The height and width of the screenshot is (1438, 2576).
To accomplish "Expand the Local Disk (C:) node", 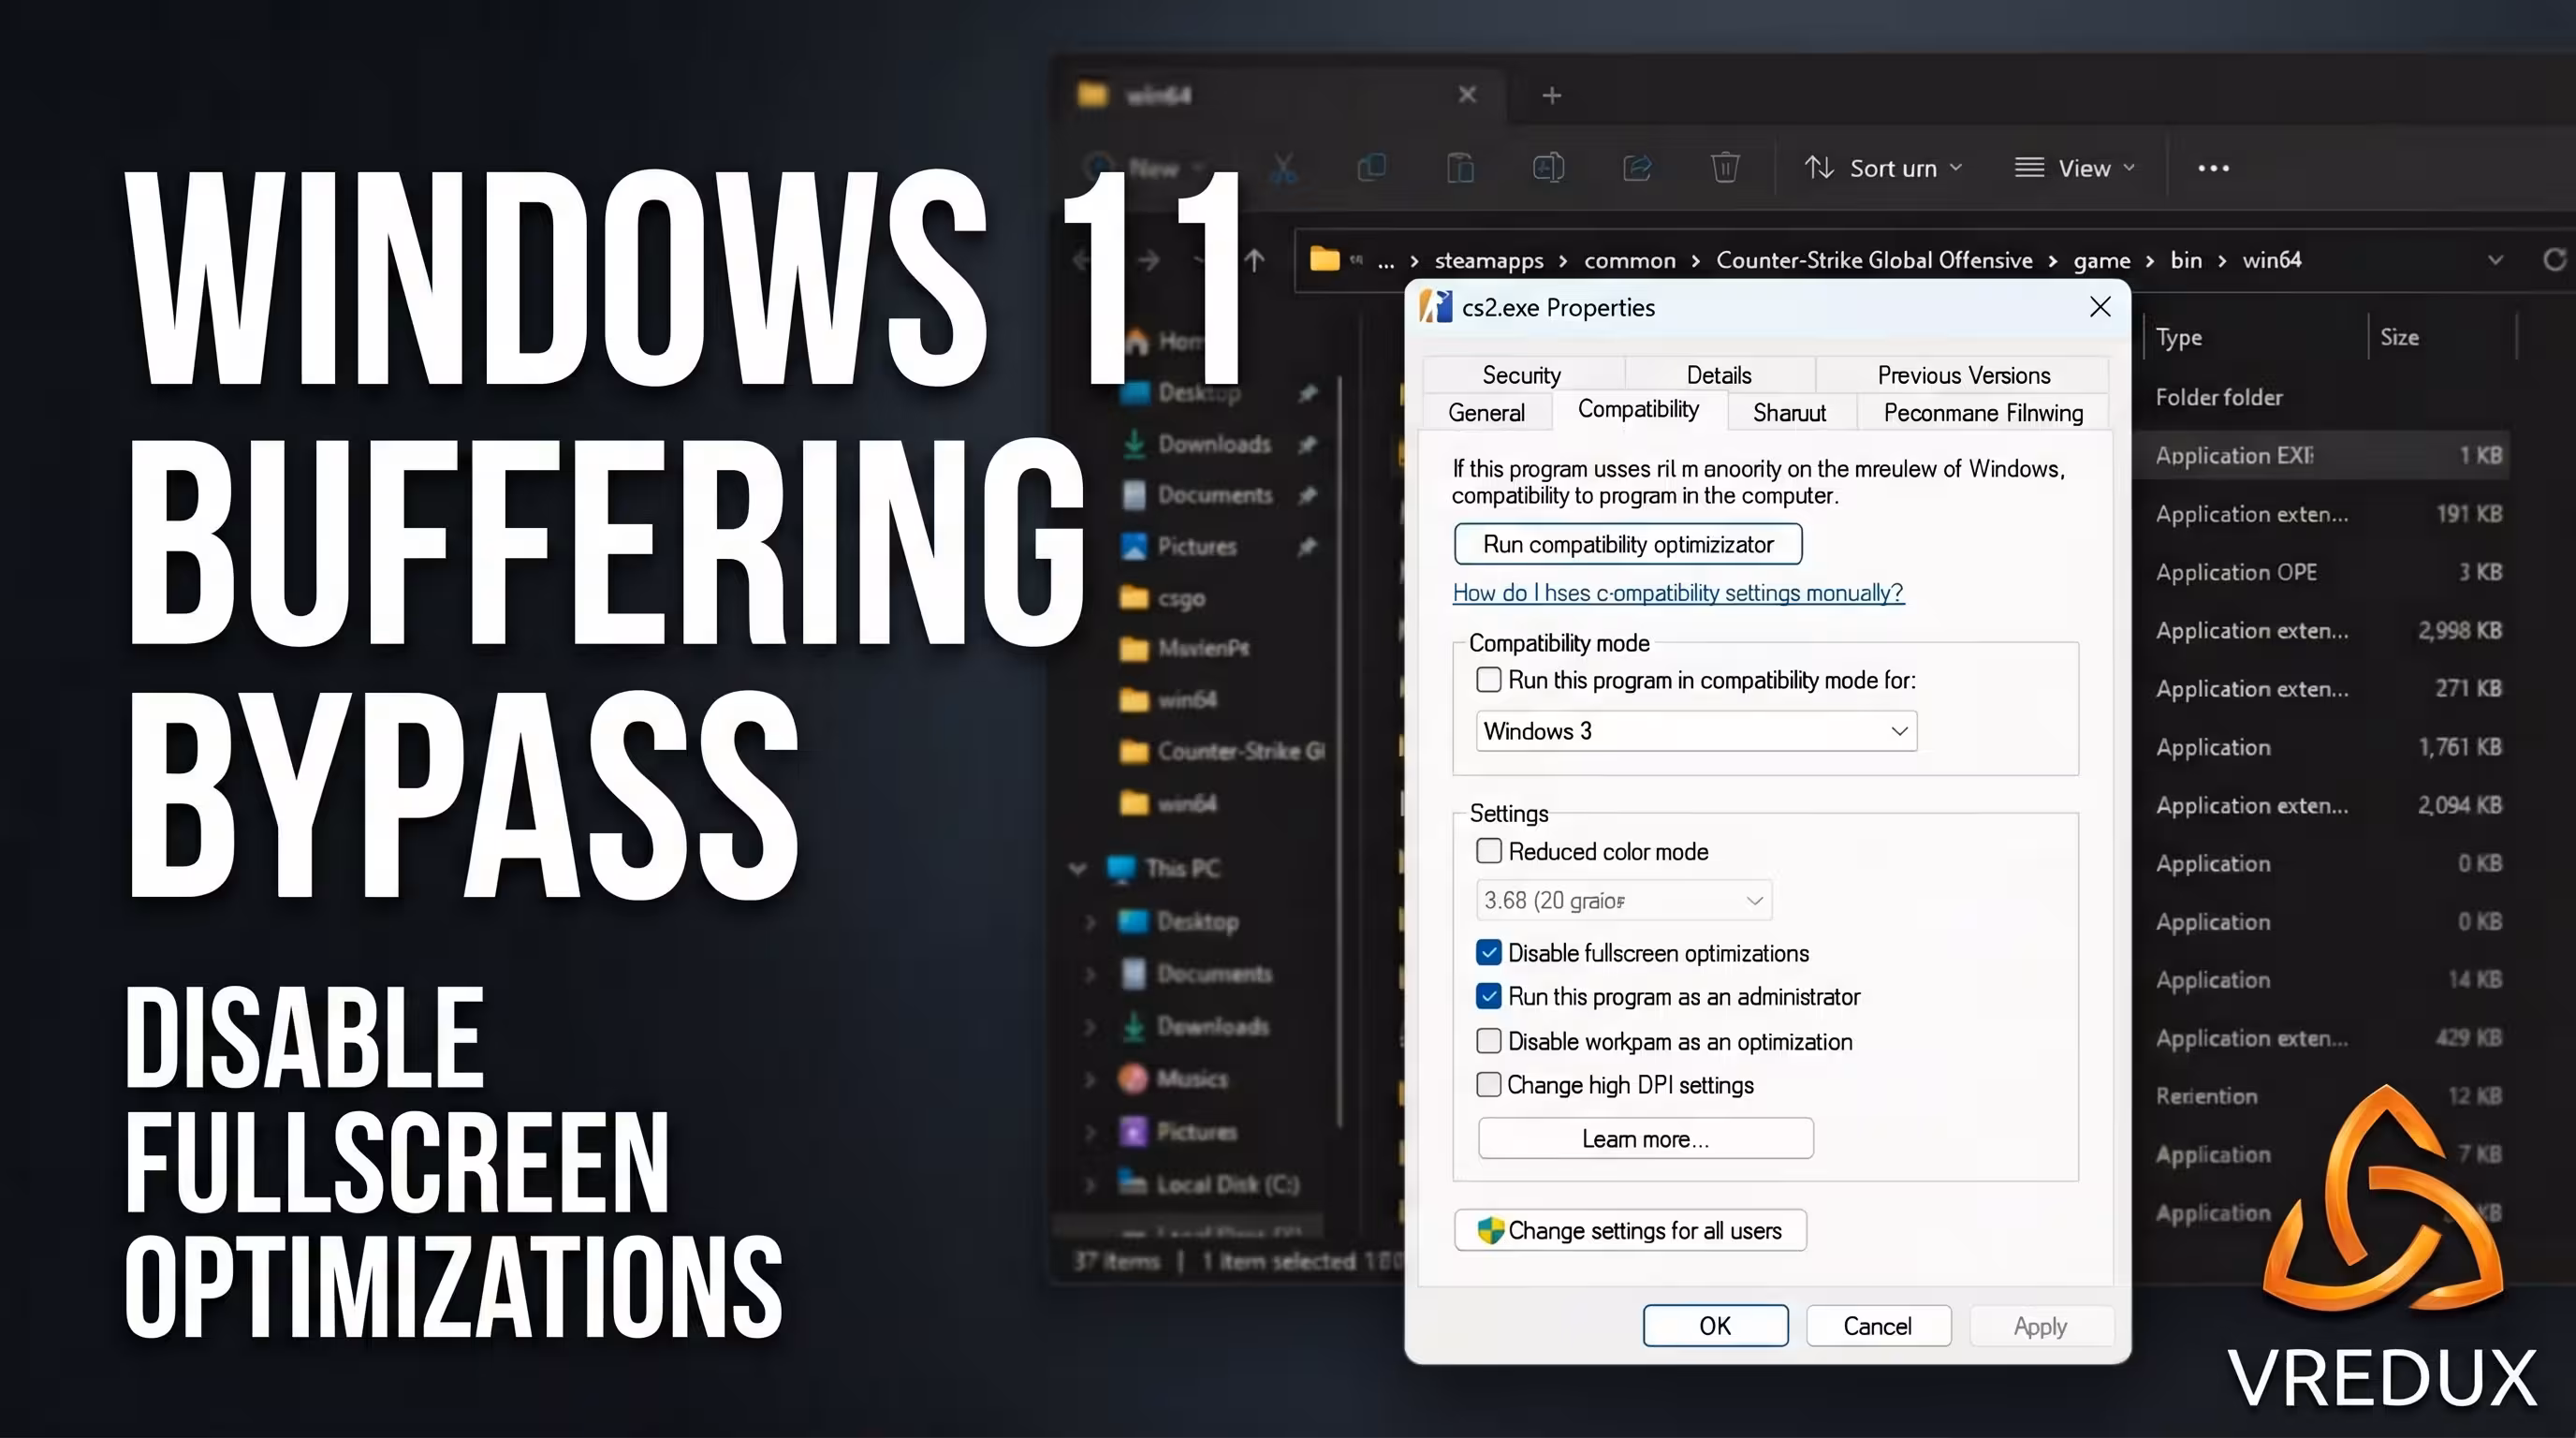I will [x=1090, y=1184].
